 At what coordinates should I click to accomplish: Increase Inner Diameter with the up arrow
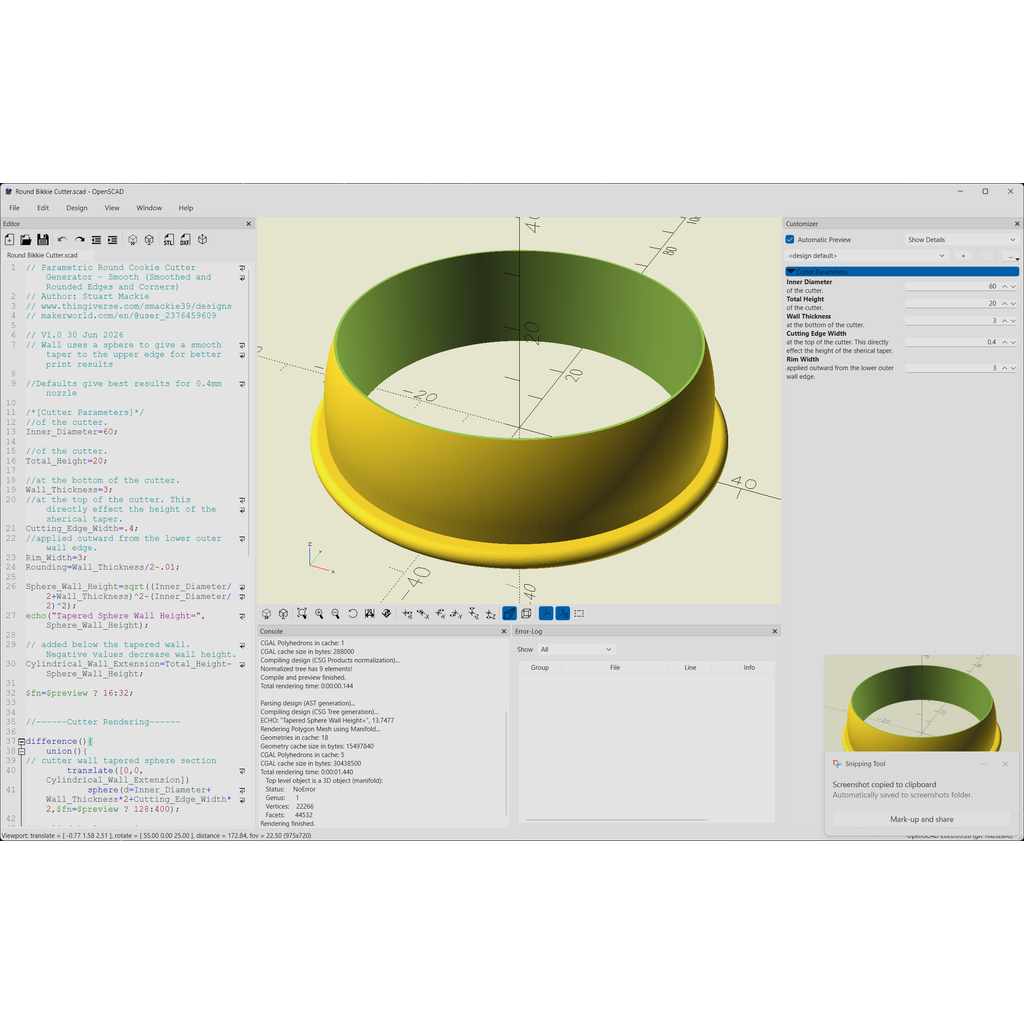1004,286
